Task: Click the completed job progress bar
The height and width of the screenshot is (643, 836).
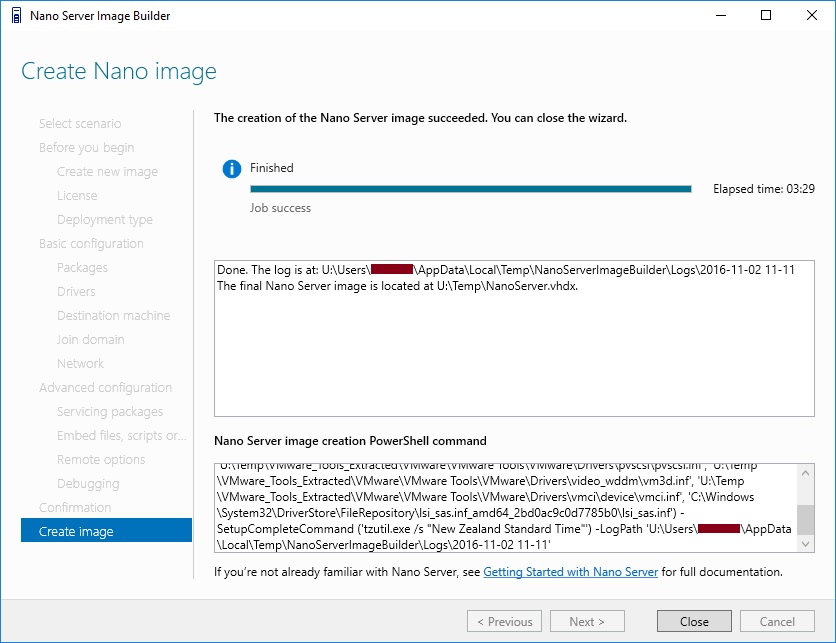Action: [x=471, y=189]
